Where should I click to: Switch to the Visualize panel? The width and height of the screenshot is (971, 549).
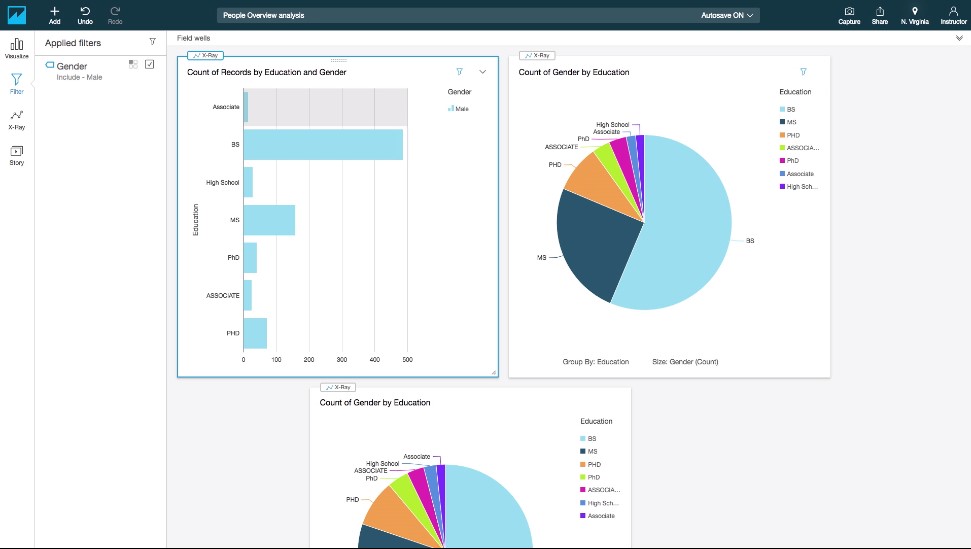(17, 48)
